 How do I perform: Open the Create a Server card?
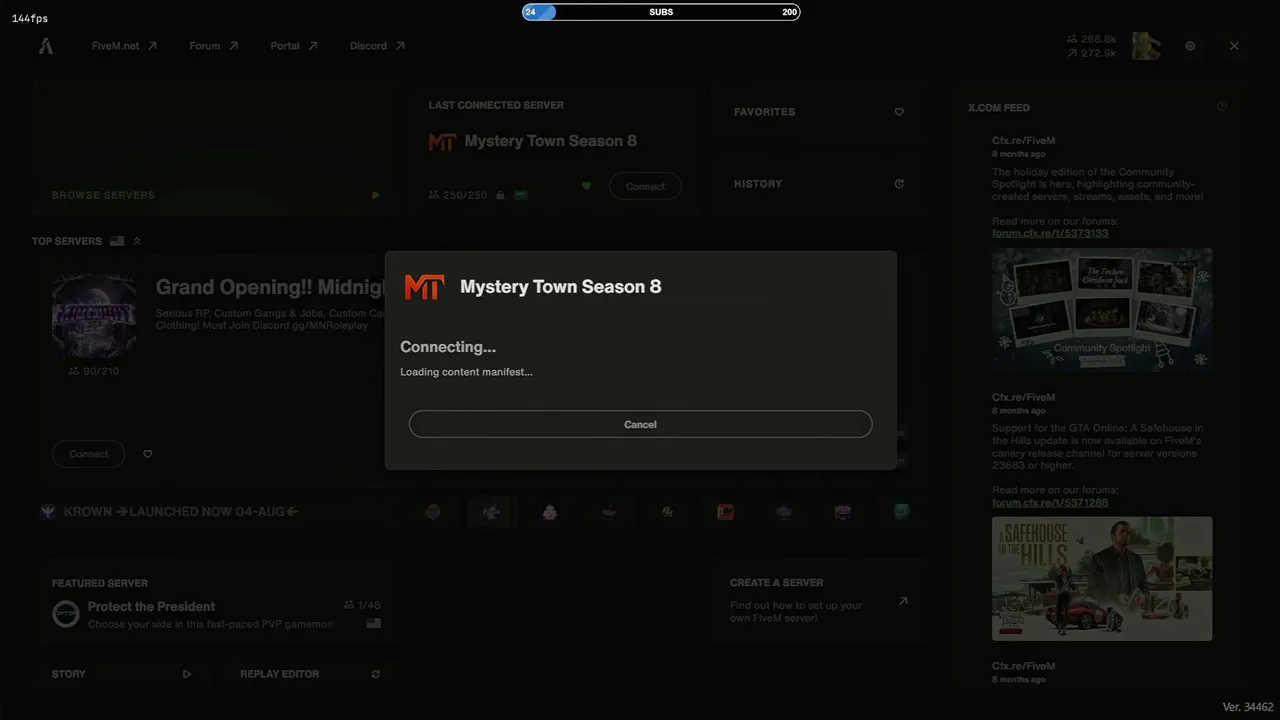pos(818,602)
